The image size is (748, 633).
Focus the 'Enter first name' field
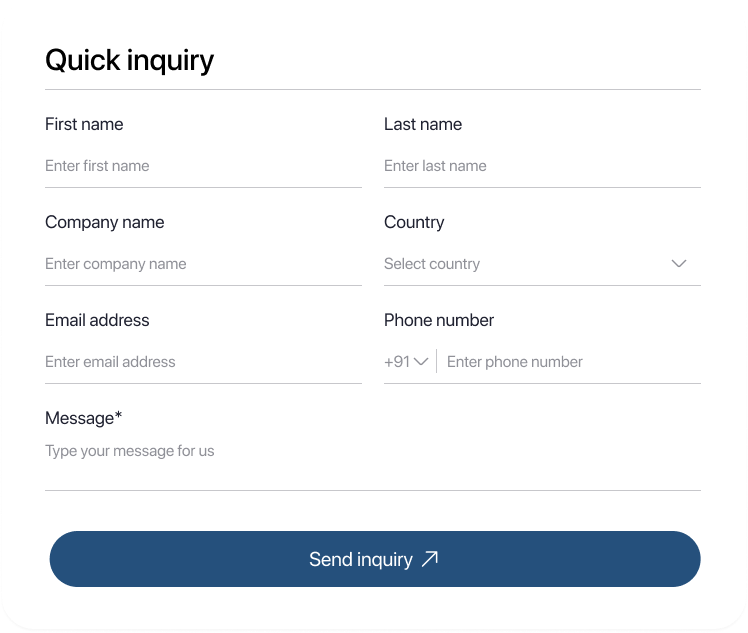coord(203,166)
